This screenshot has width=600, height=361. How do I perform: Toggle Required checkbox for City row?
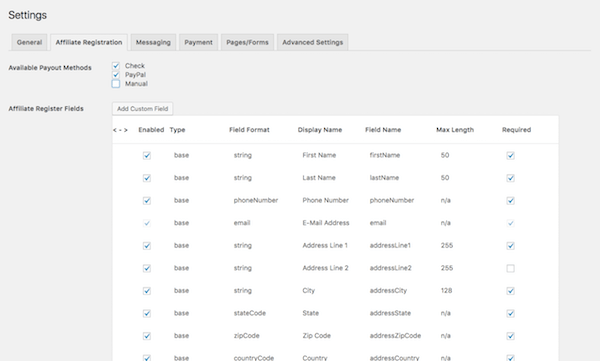[510, 291]
